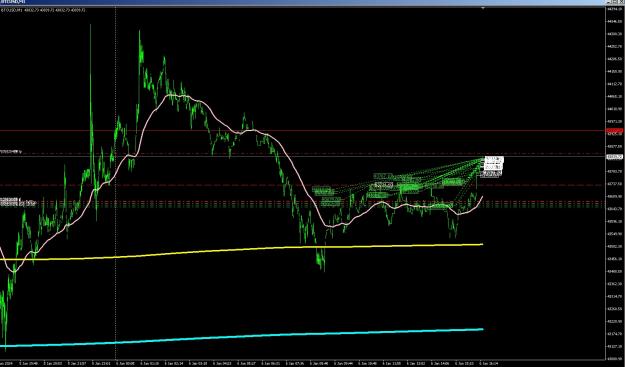This screenshot has width=625, height=367.
Task: Click the chart shift triangle marker at top
Action: tap(483, 8)
